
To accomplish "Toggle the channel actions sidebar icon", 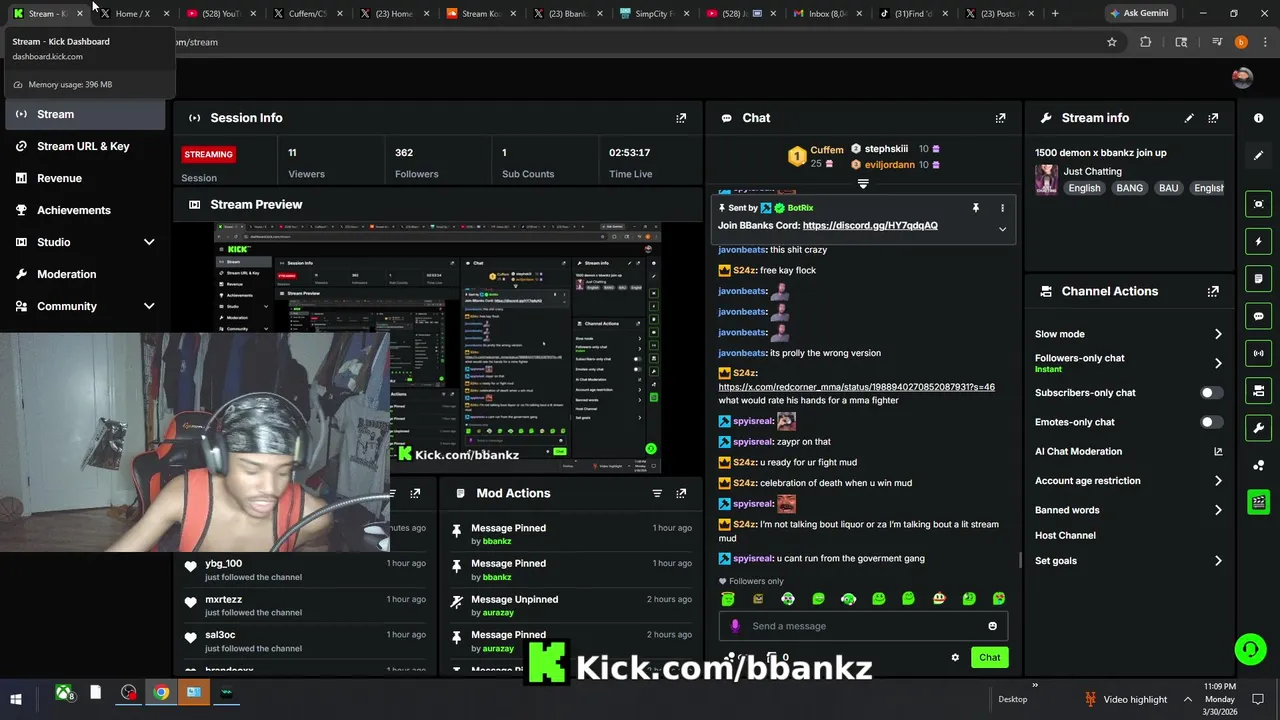I will [1258, 390].
